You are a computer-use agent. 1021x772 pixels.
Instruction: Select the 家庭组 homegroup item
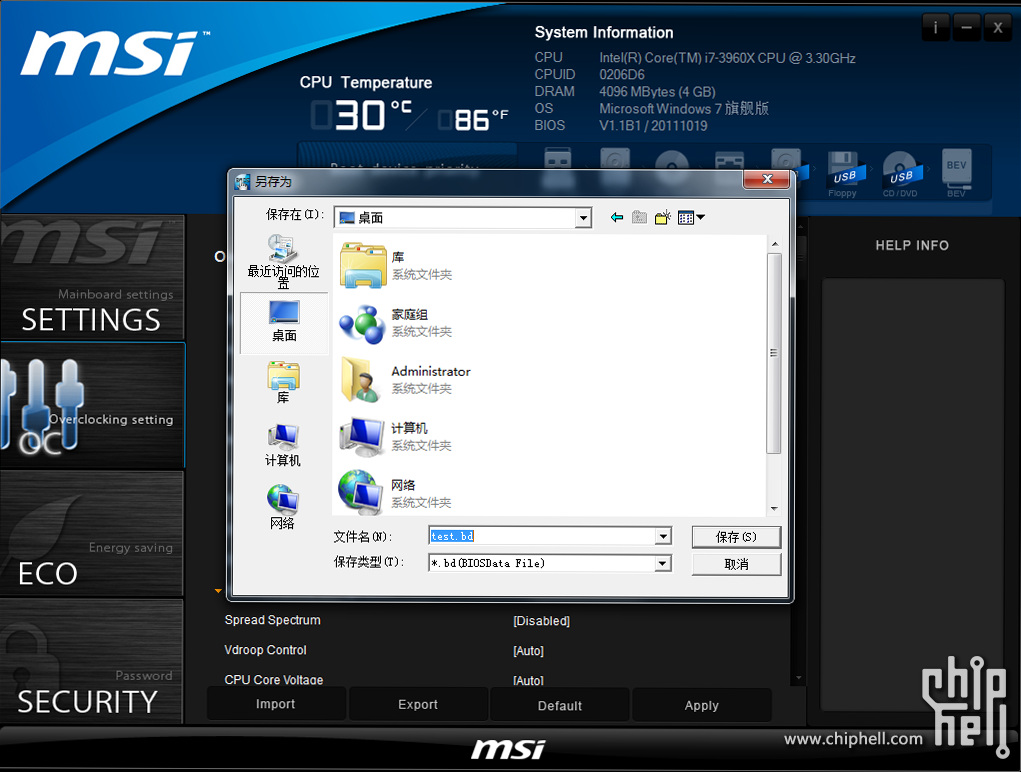[396, 323]
